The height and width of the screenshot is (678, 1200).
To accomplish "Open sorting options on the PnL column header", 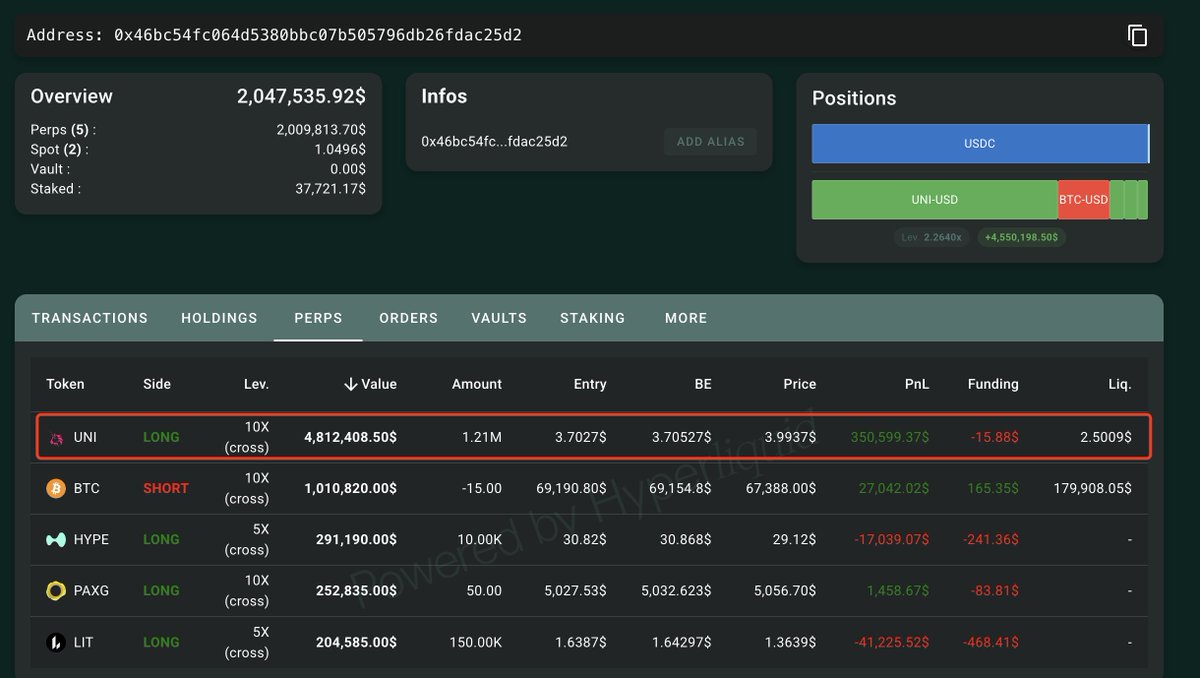I will tap(916, 383).
